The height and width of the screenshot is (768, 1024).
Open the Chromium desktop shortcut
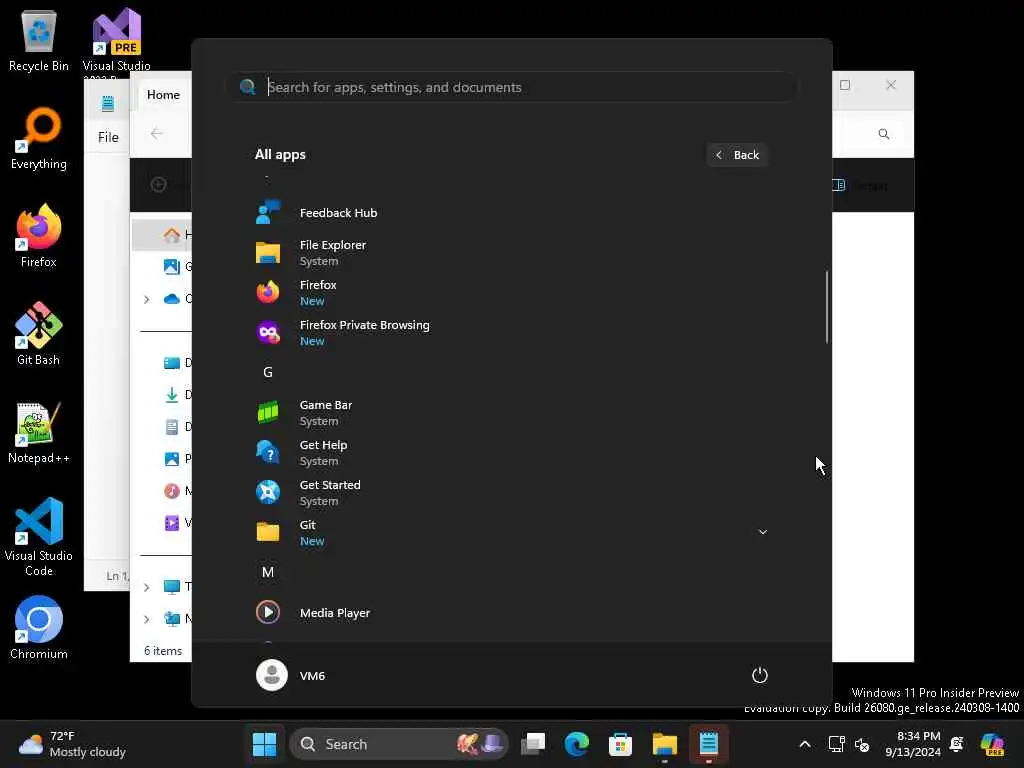tap(39, 628)
